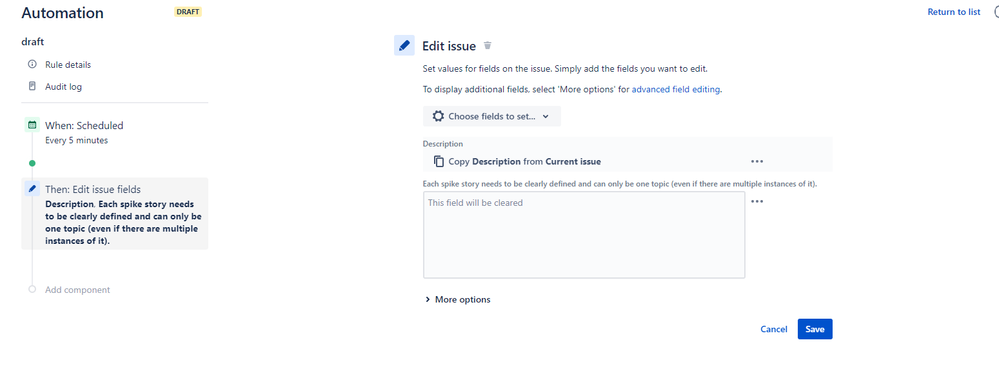Click the Add component circle icon
The height and width of the screenshot is (382, 999).
pyautogui.click(x=32, y=290)
